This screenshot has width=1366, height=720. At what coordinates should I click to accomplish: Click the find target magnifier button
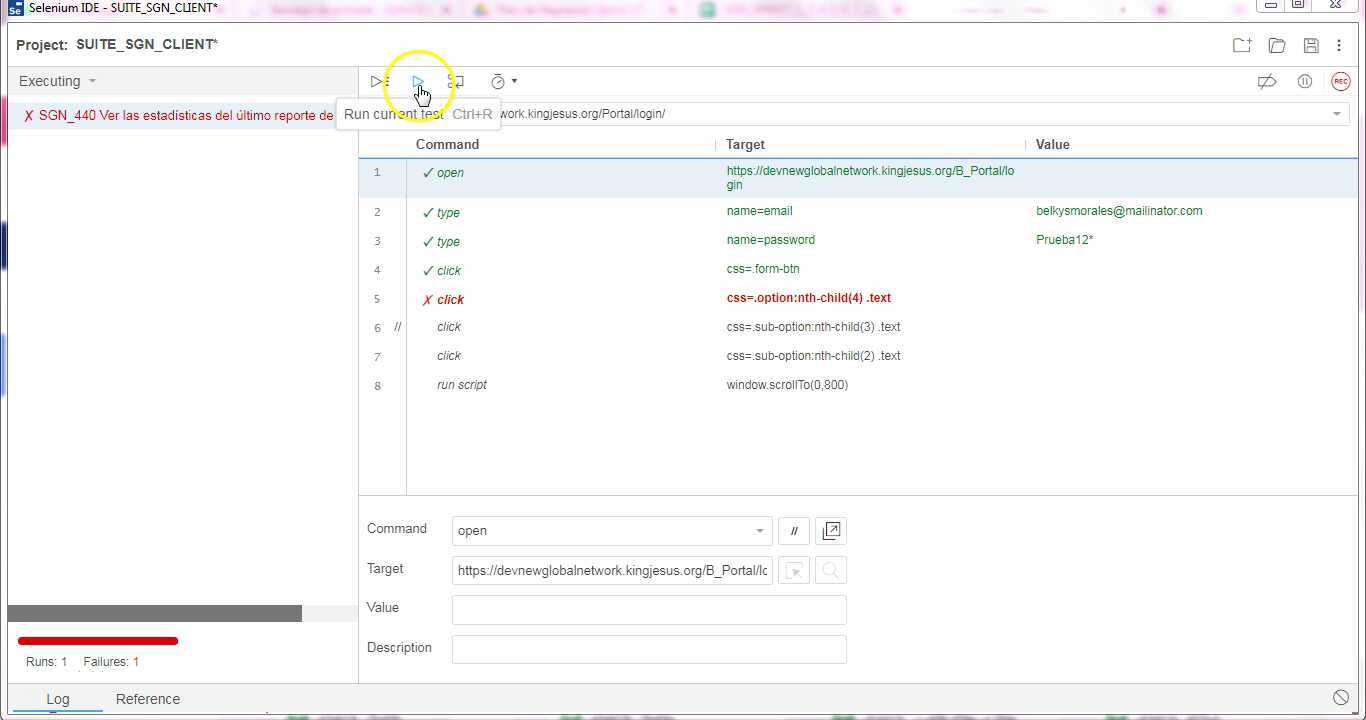pos(830,570)
